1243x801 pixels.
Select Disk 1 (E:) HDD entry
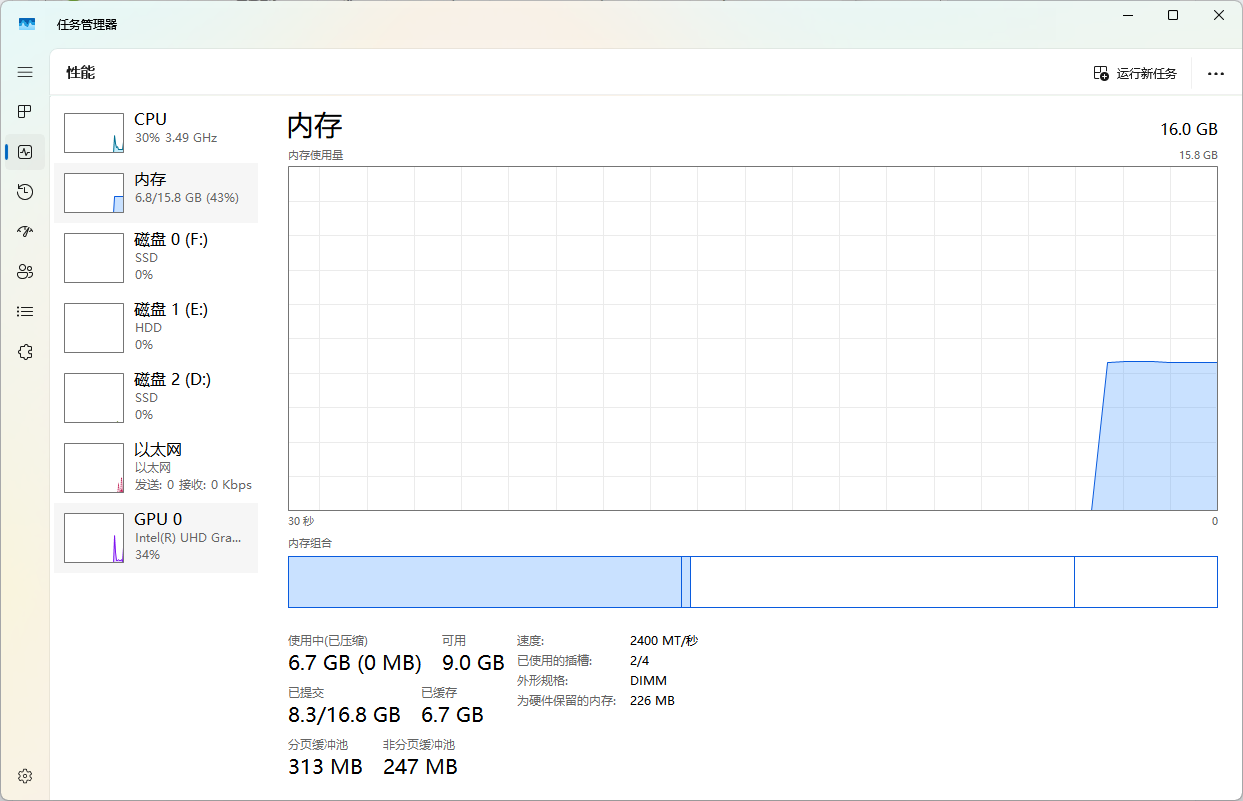(x=156, y=327)
